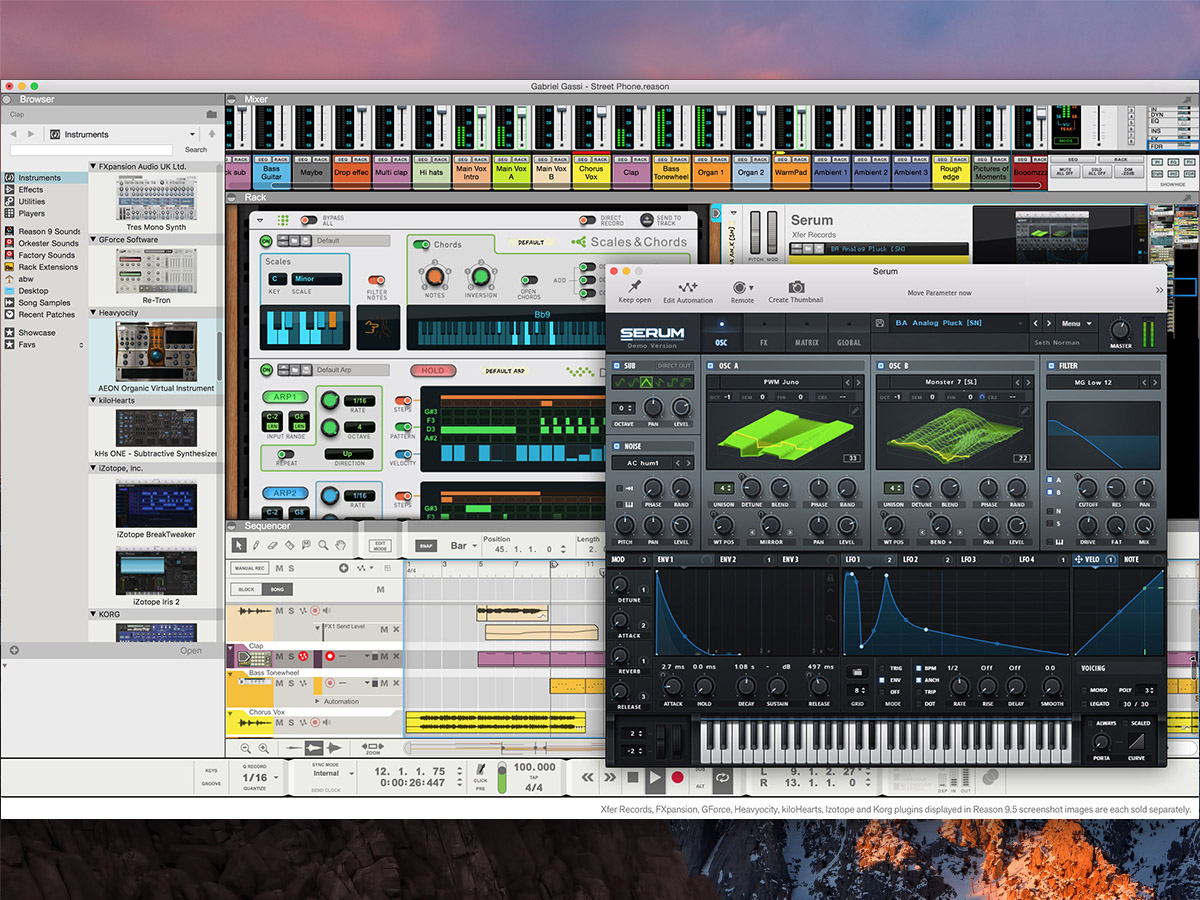
Task: Click the expand chevrons at the Serum toolbar's right
Action: pyautogui.click(x=1159, y=290)
